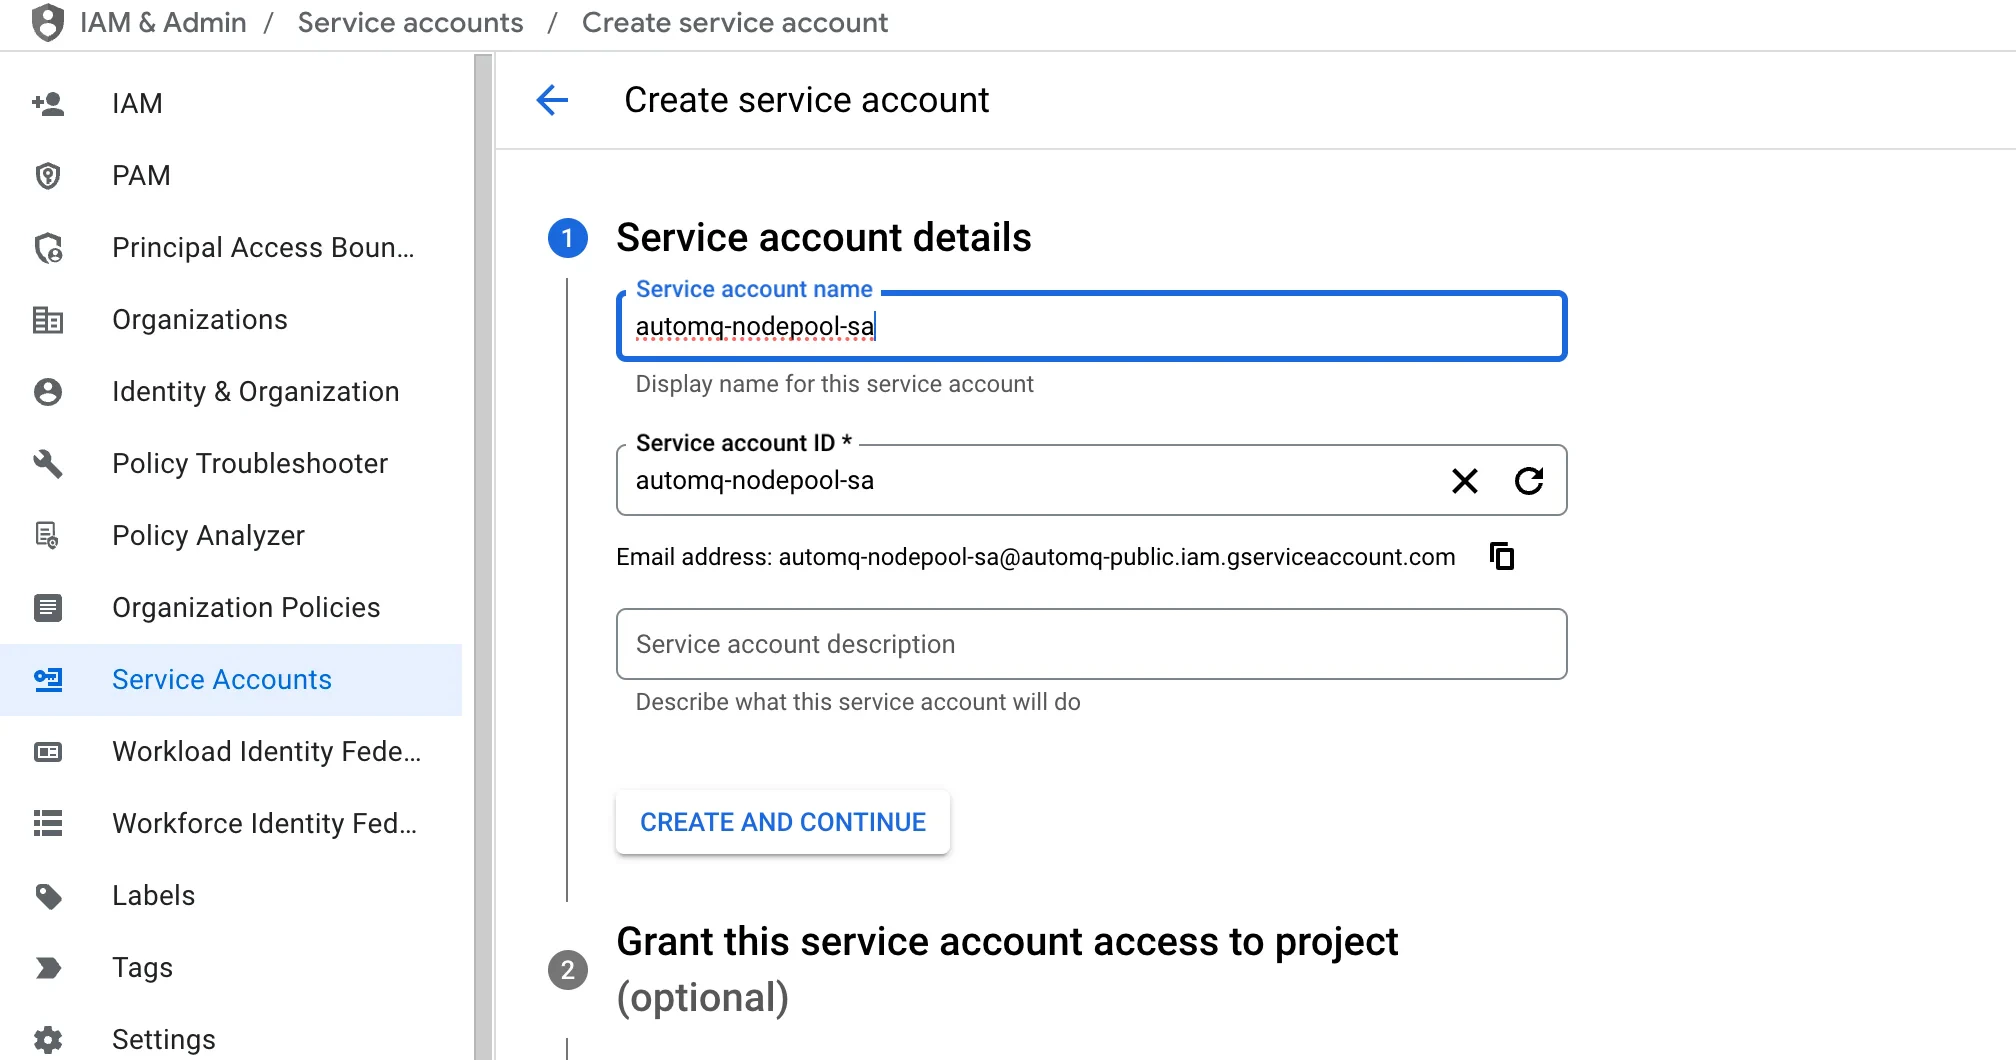The height and width of the screenshot is (1060, 2016).
Task: Click 'Describe what this service account will do' hint
Action: point(858,702)
